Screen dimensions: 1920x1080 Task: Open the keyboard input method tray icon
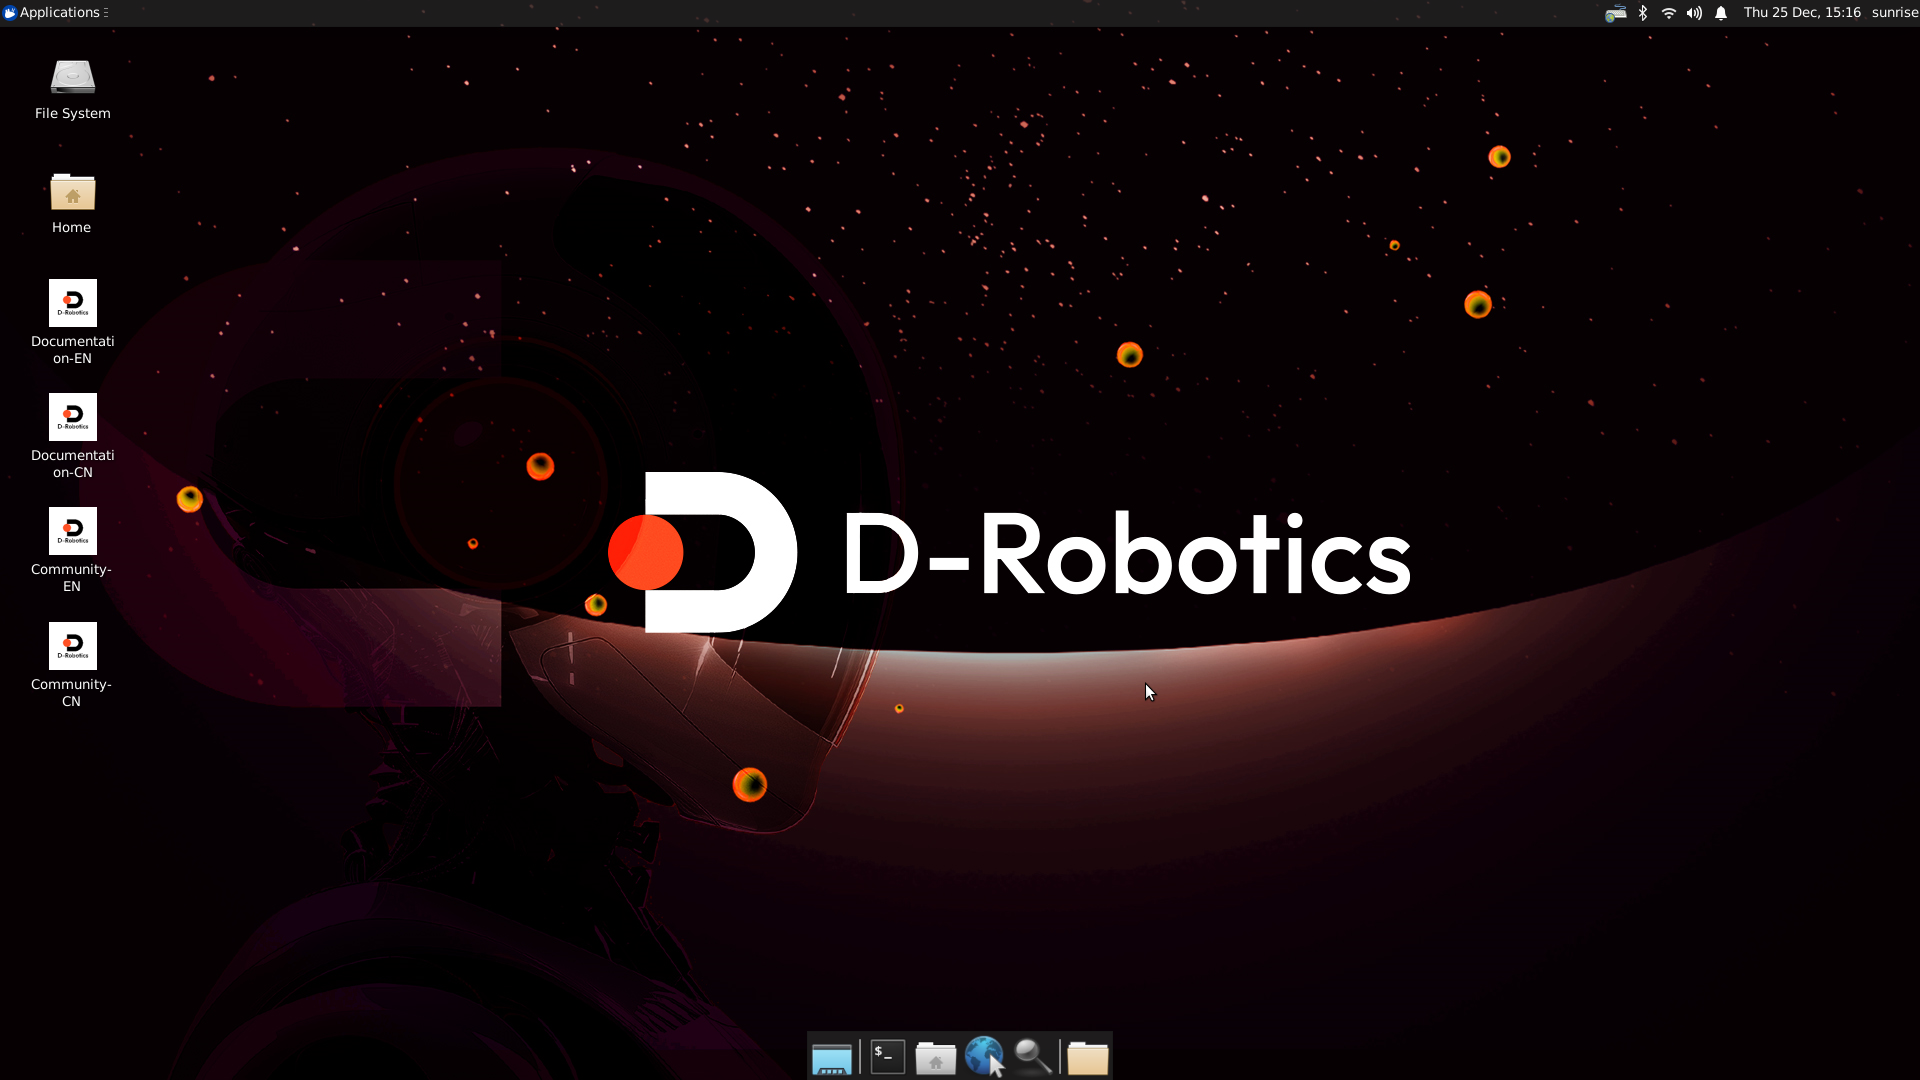point(1615,13)
